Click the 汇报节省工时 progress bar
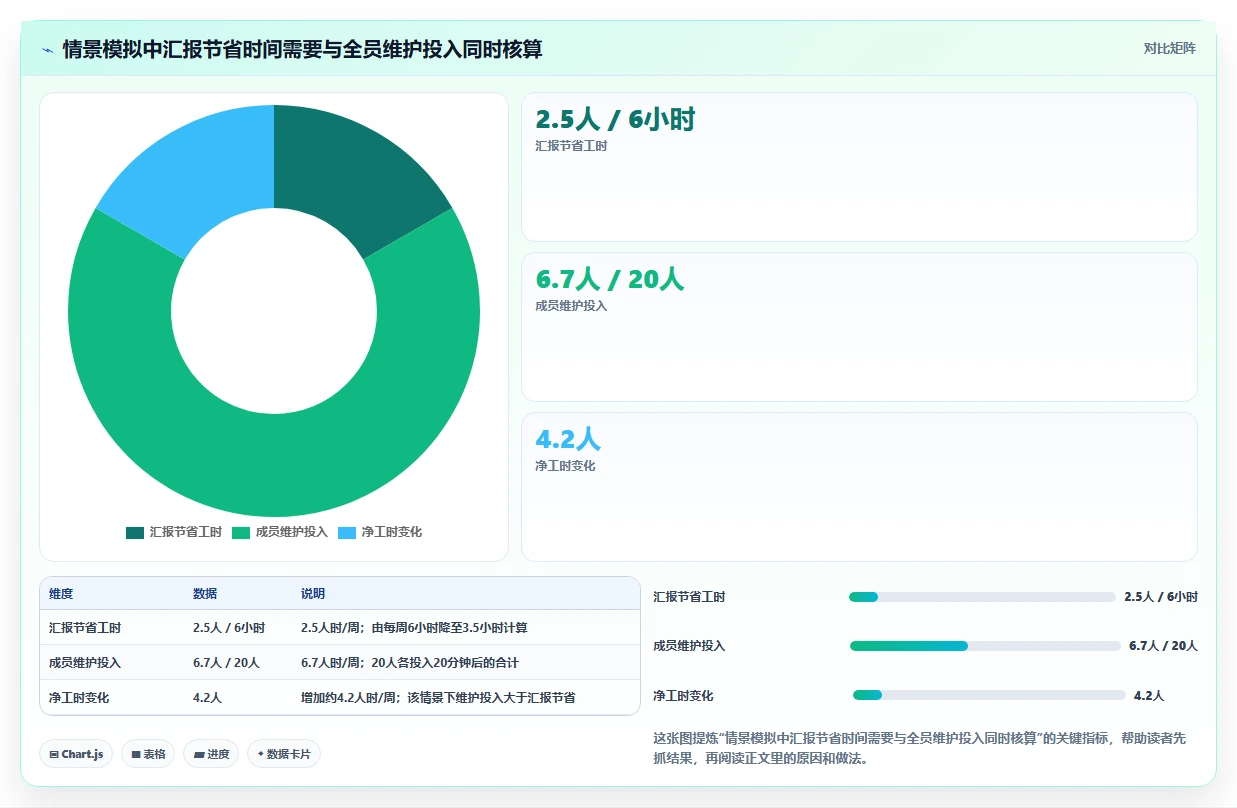Image resolution: width=1237 pixels, height=808 pixels. [x=982, y=597]
